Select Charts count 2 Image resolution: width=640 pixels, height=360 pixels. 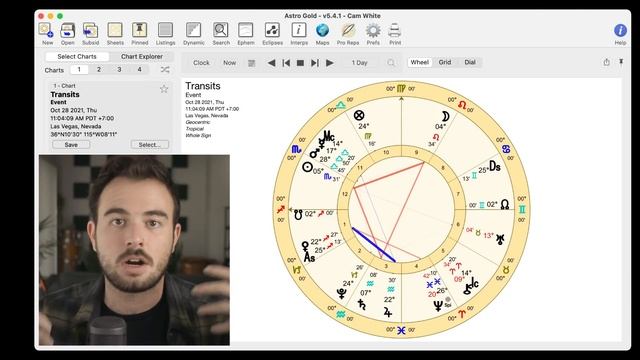point(99,70)
